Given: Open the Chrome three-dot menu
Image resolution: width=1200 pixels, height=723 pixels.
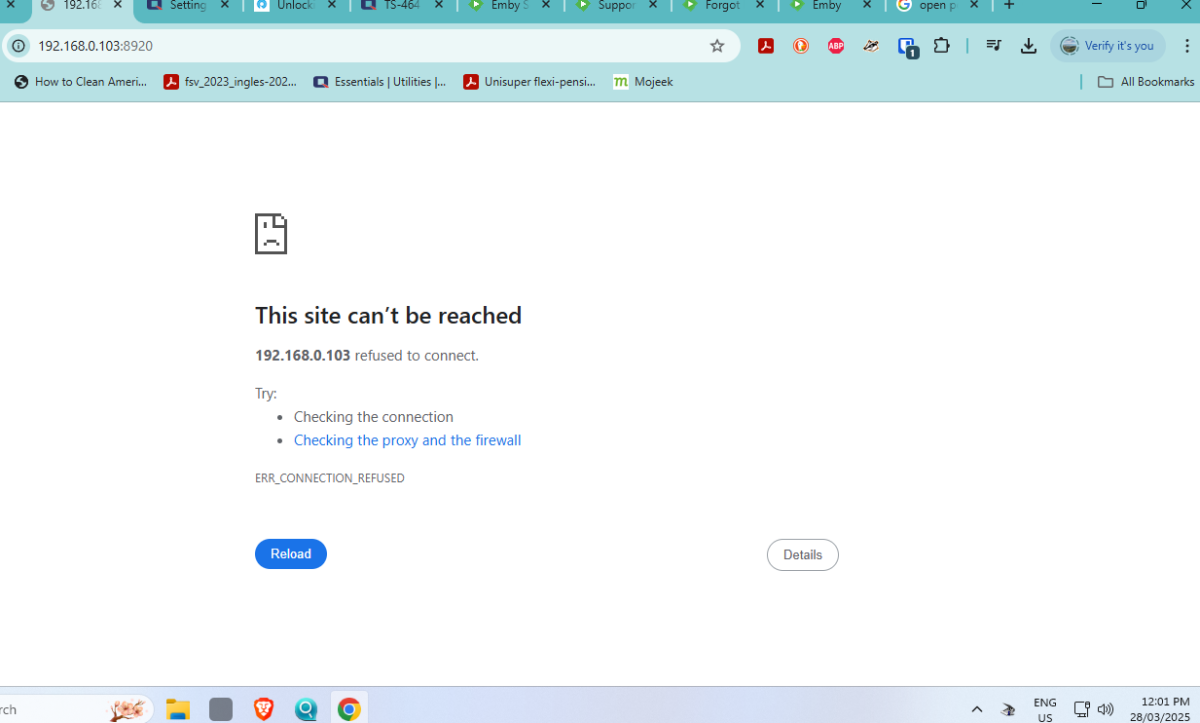Looking at the screenshot, I should click(x=1186, y=46).
